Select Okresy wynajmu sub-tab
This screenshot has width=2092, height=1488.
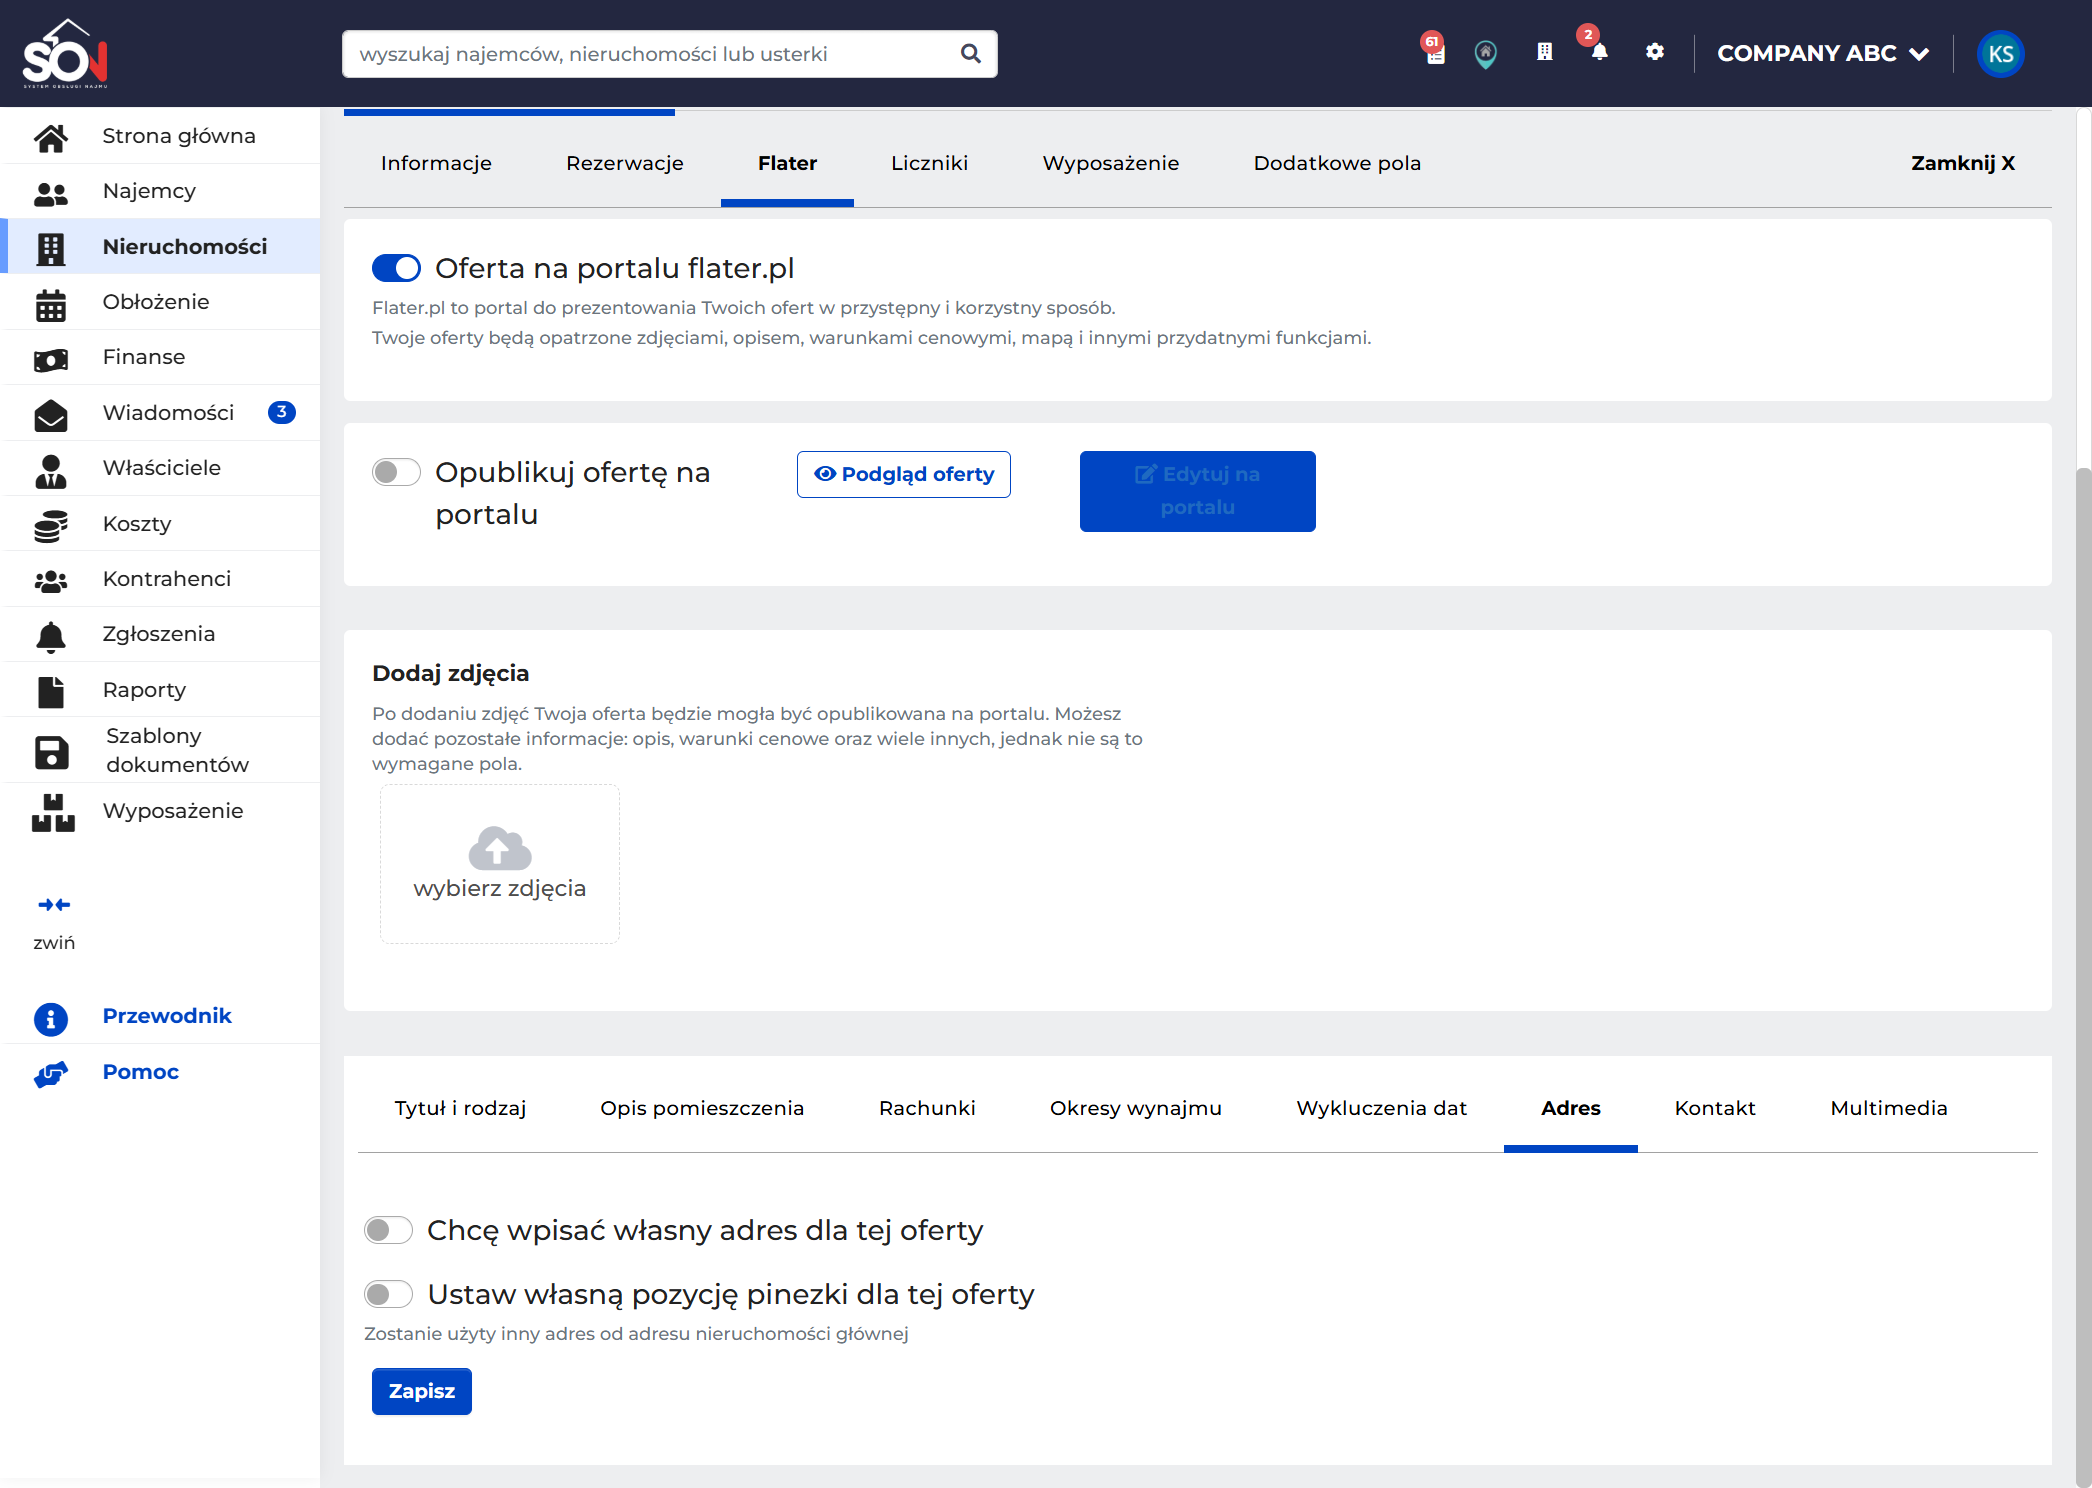1136,1108
